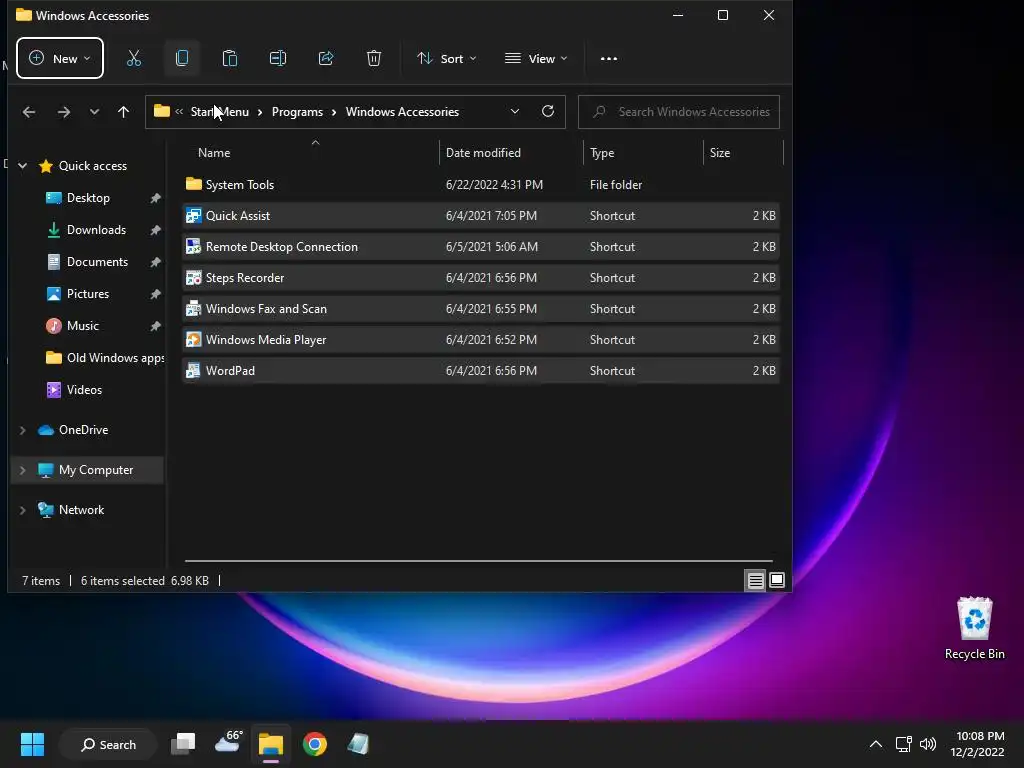The image size is (1024, 768).
Task: Click the network icon in system tray
Action: 903,744
